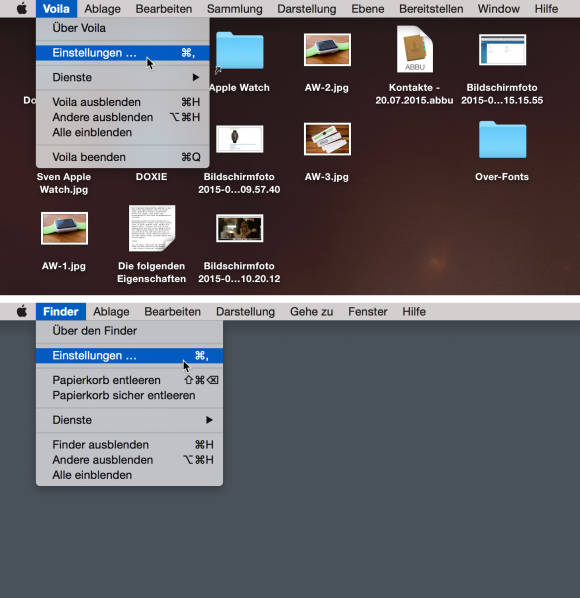
Task: Choose Alle einblenden in Finder menu
Action: (x=130, y=475)
